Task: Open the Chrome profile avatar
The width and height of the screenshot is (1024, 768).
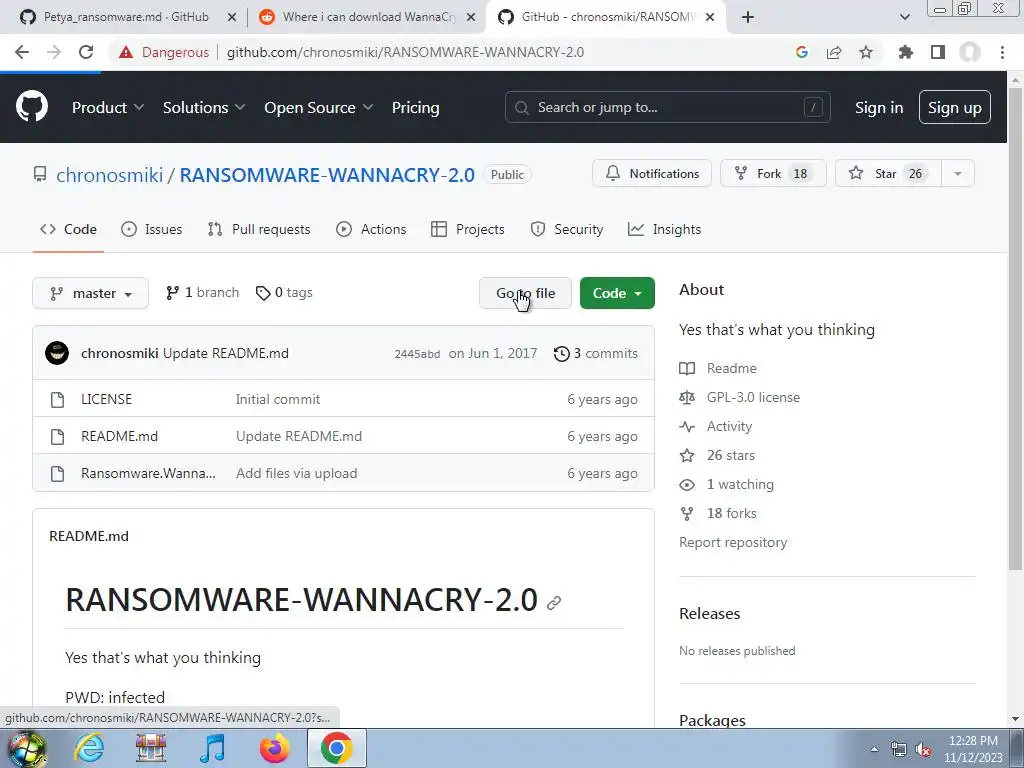Action: (970, 52)
